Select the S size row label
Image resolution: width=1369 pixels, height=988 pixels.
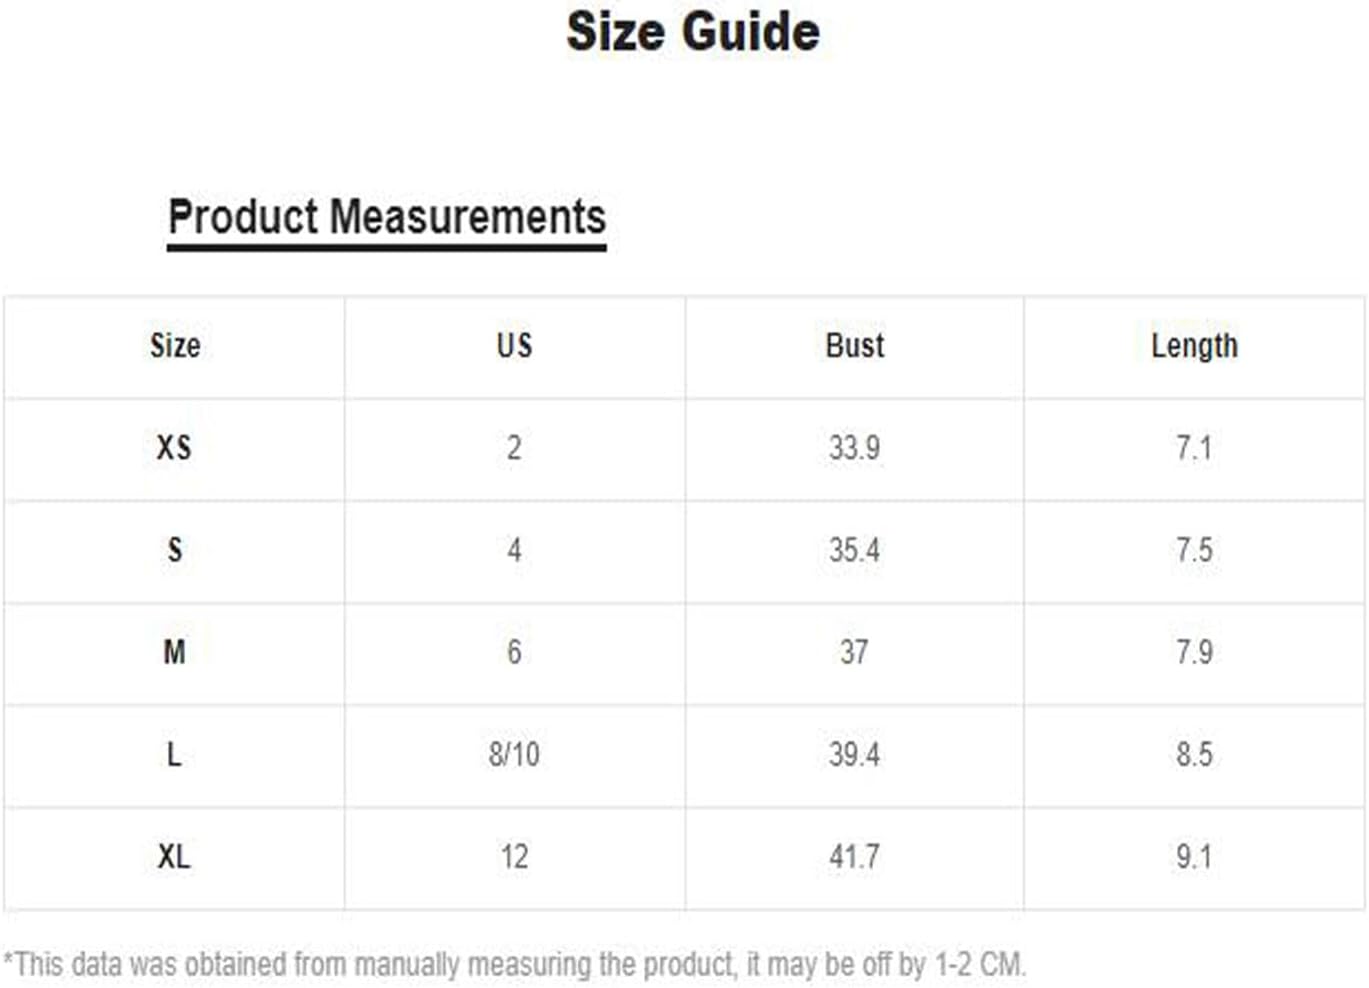175,550
